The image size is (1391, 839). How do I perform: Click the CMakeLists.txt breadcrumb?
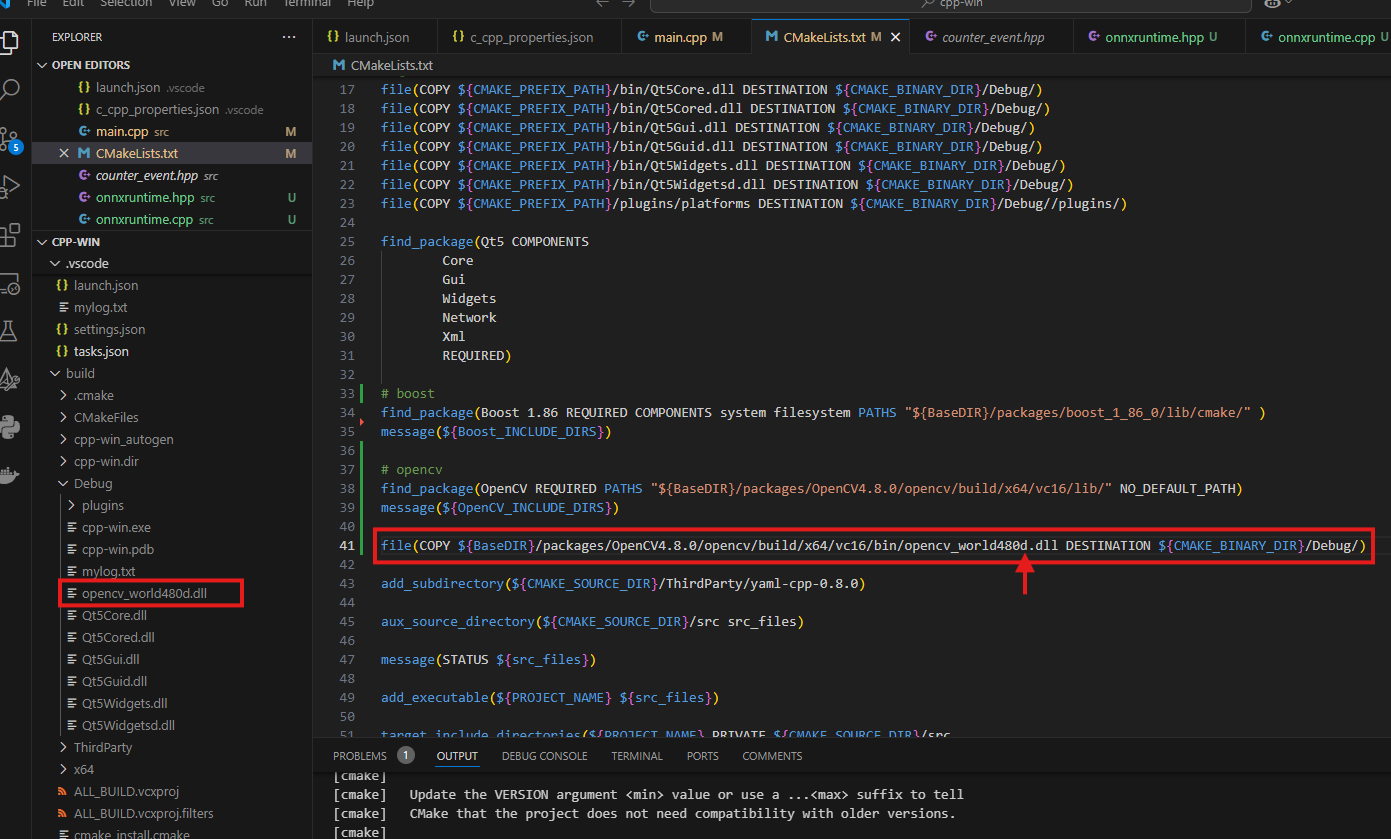click(382, 65)
